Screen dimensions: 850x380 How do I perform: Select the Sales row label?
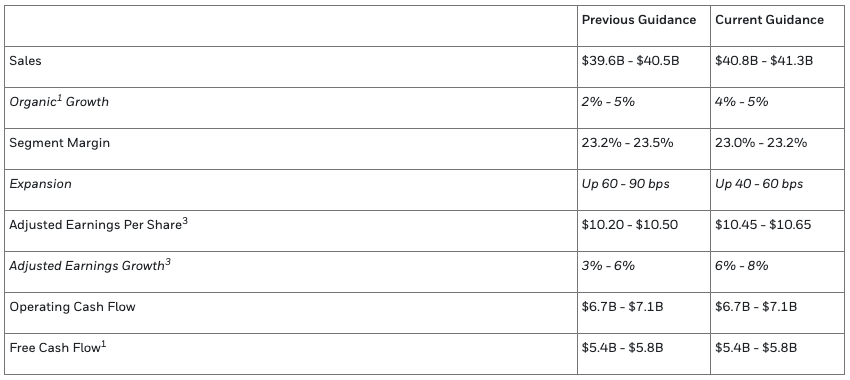(25, 61)
